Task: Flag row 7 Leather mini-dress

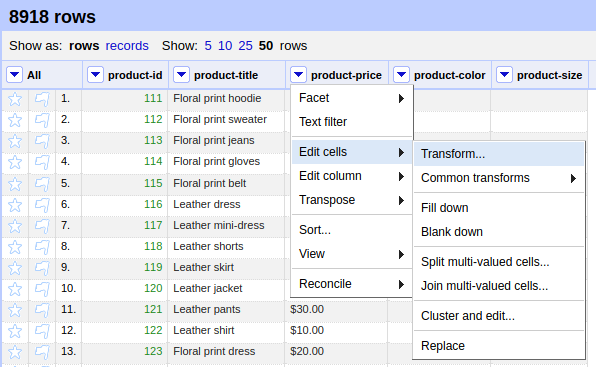Action: click(42, 226)
